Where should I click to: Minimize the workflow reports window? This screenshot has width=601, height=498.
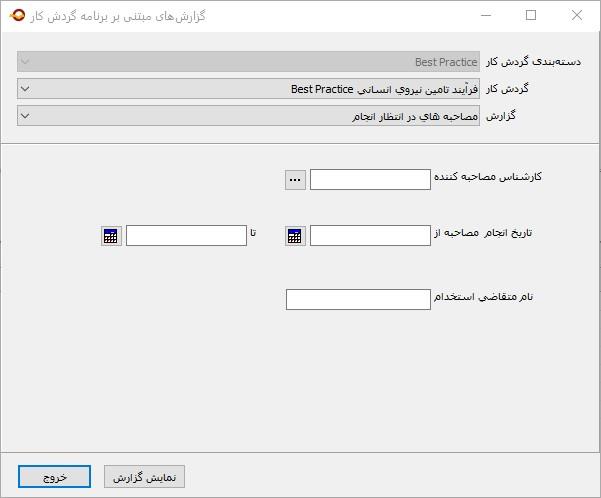(486, 15)
